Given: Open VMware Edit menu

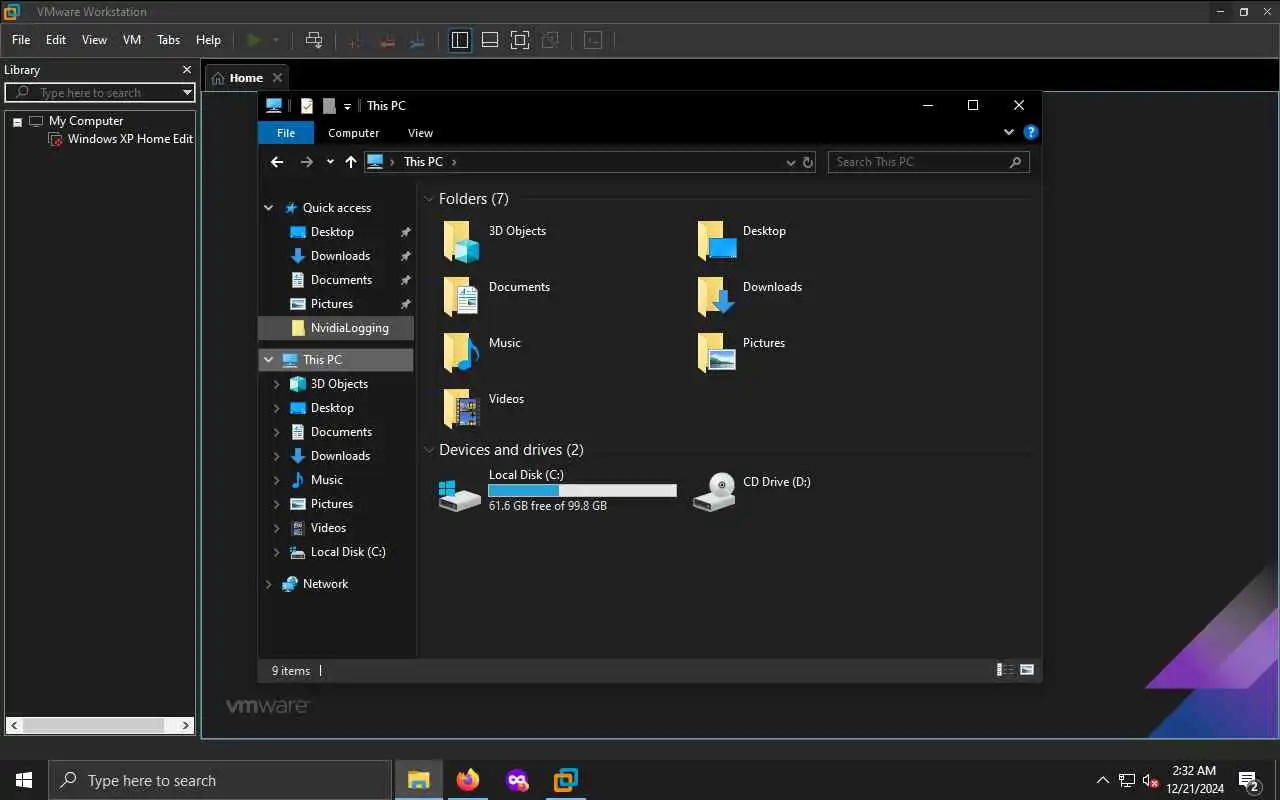Looking at the screenshot, I should (x=56, y=40).
